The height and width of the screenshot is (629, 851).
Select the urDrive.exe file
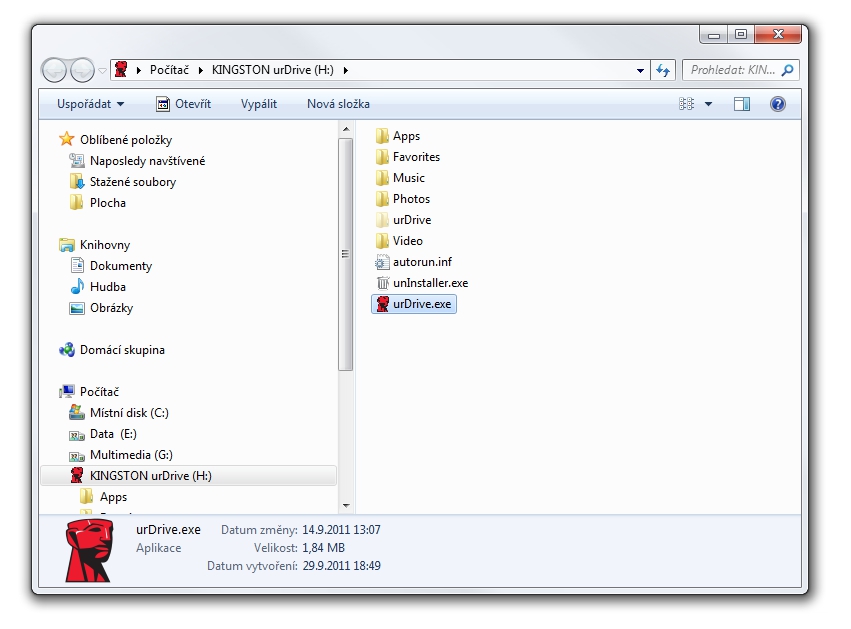[414, 304]
